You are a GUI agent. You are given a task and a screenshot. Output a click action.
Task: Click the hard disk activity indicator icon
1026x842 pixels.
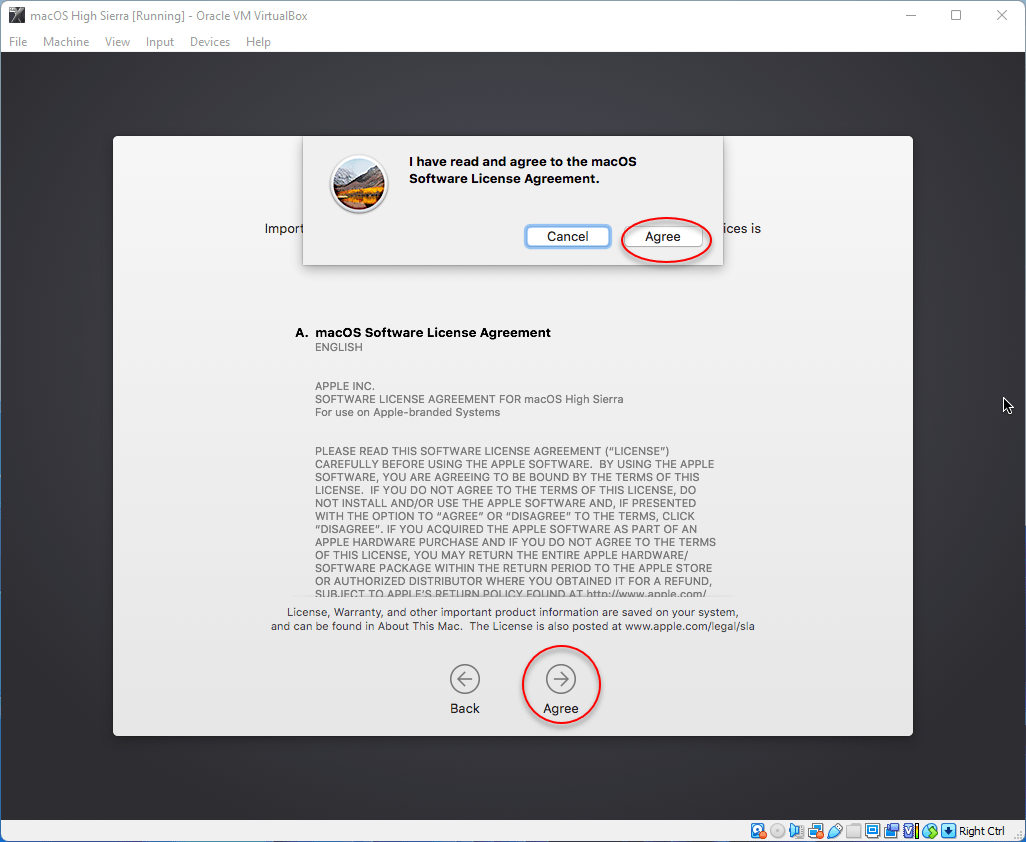(758, 831)
